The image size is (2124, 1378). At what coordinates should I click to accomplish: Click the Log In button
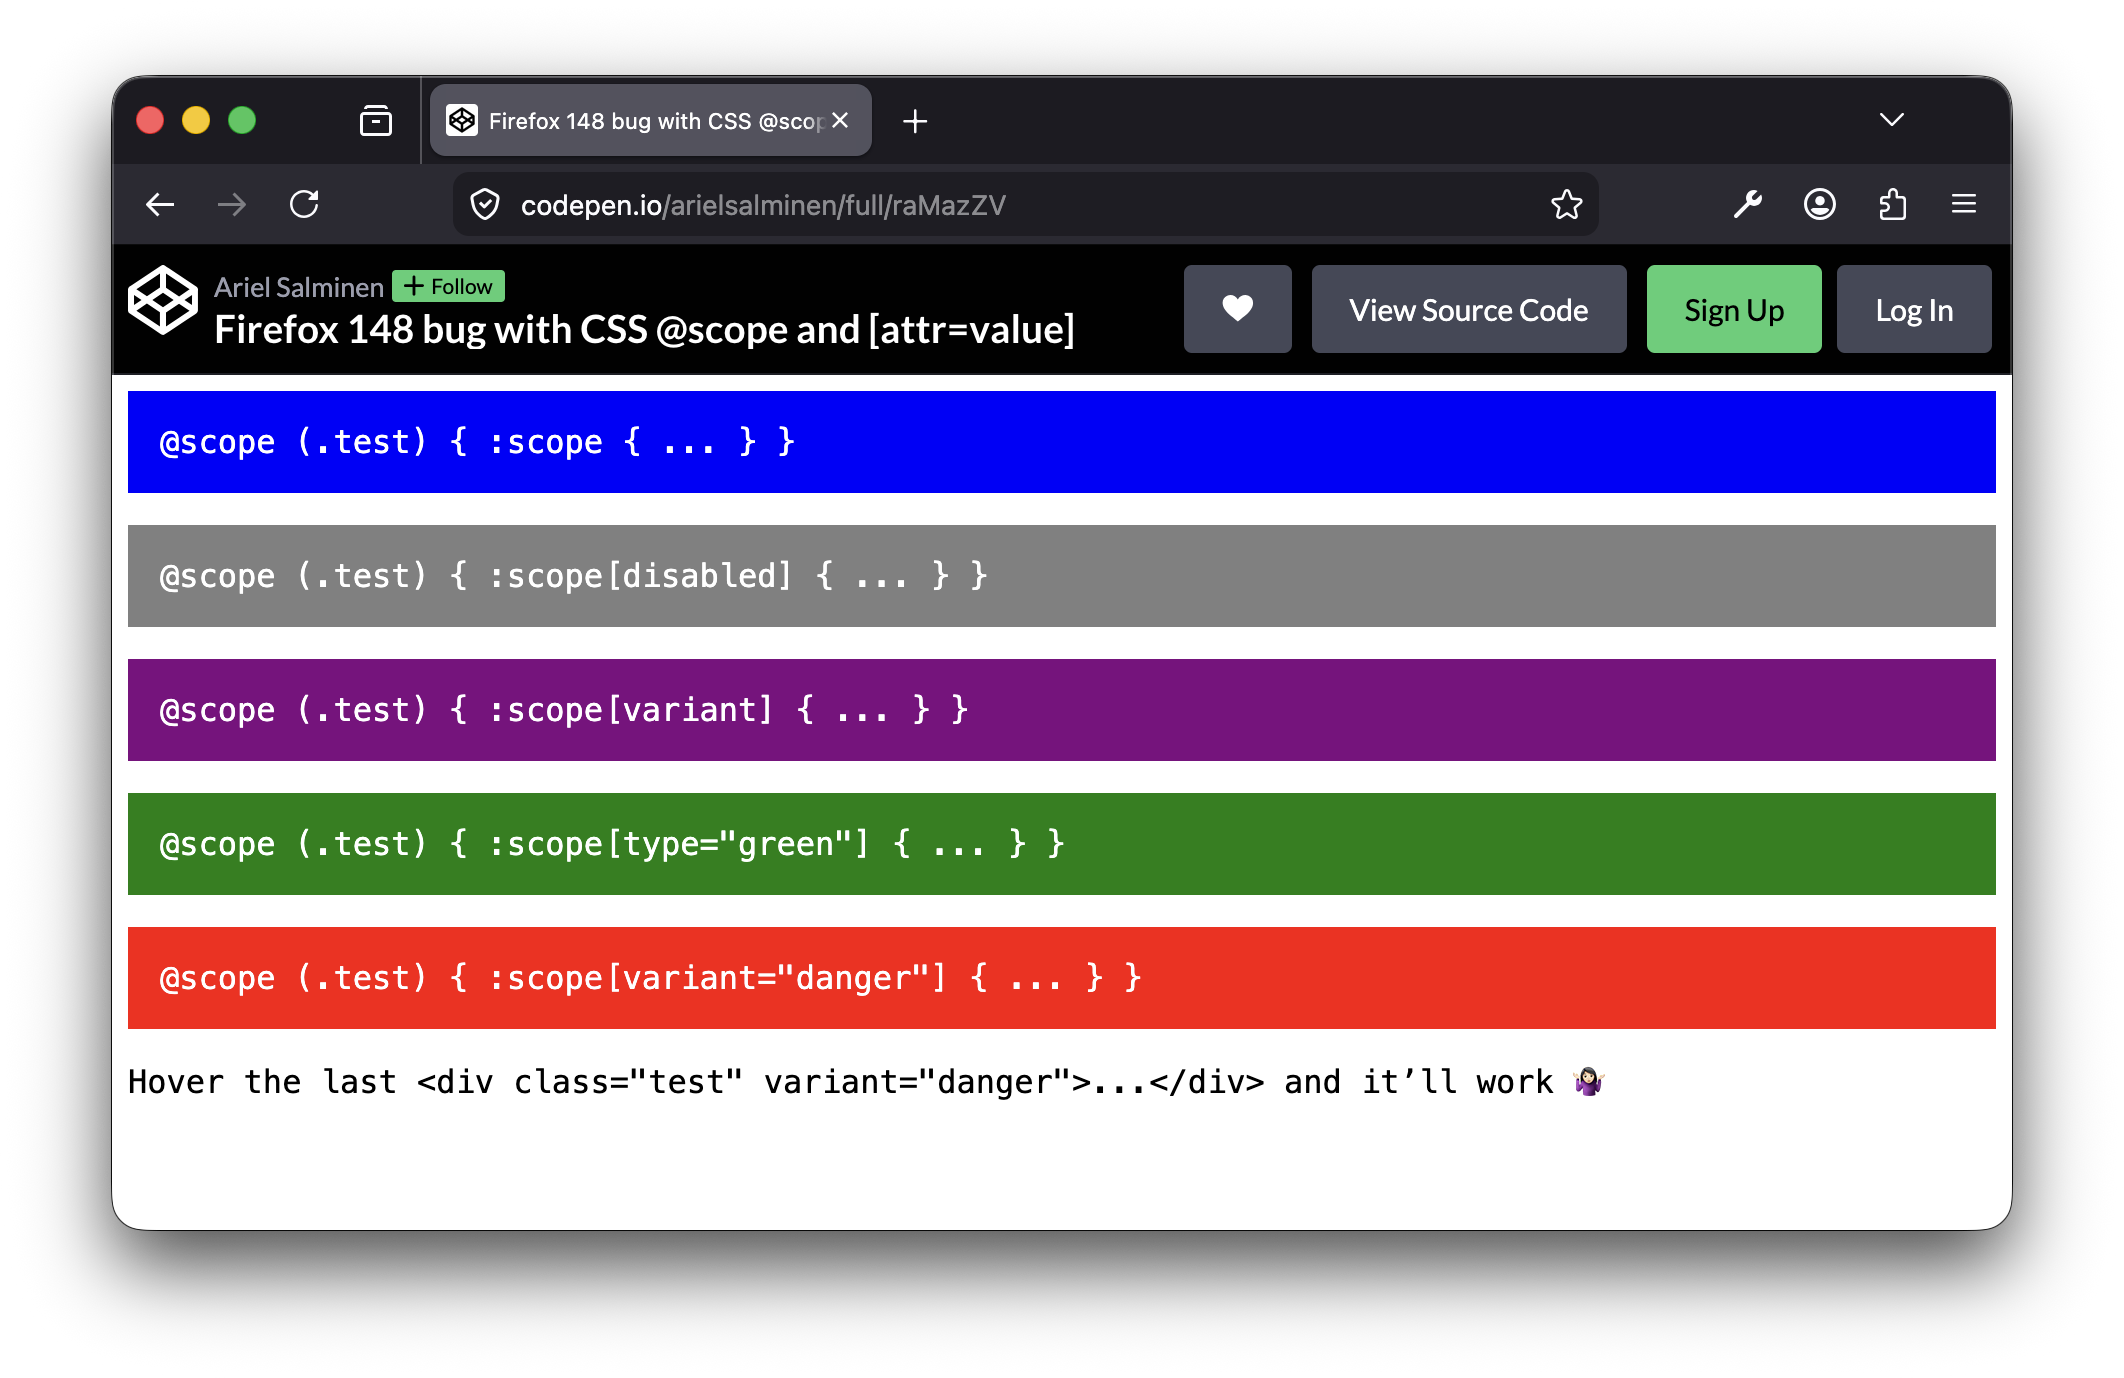tap(1913, 309)
